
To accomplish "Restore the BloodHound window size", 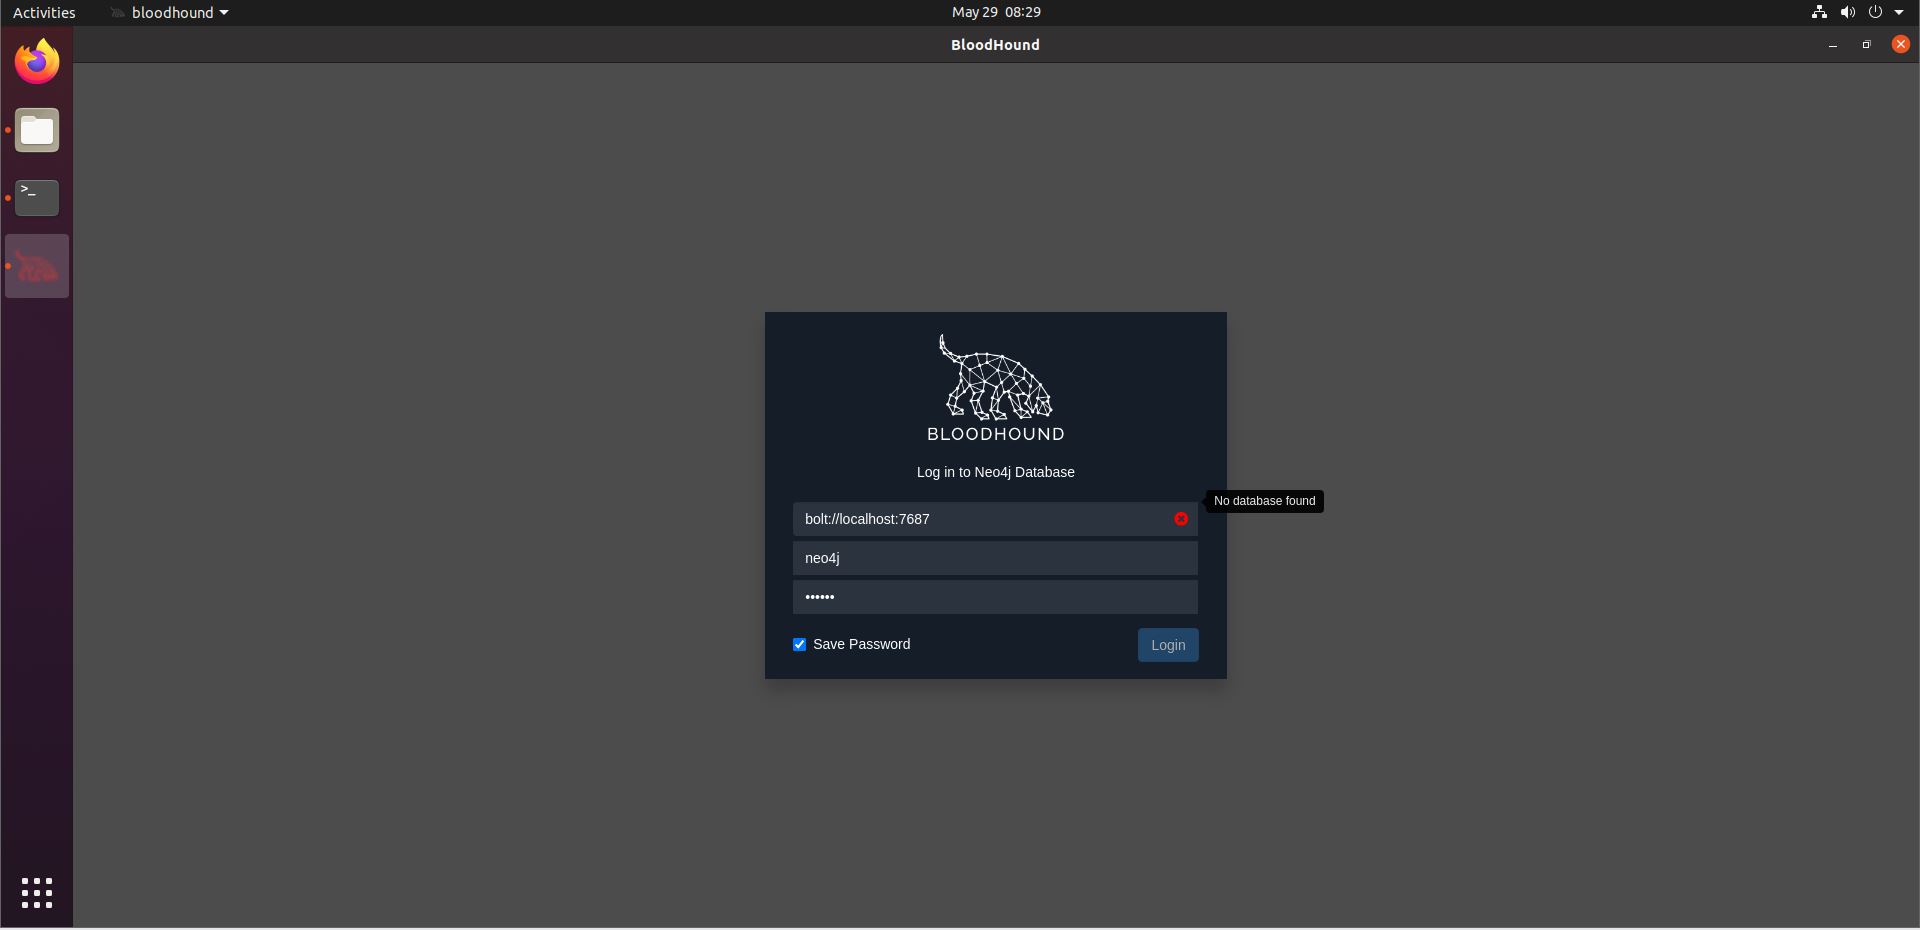I will (1866, 45).
